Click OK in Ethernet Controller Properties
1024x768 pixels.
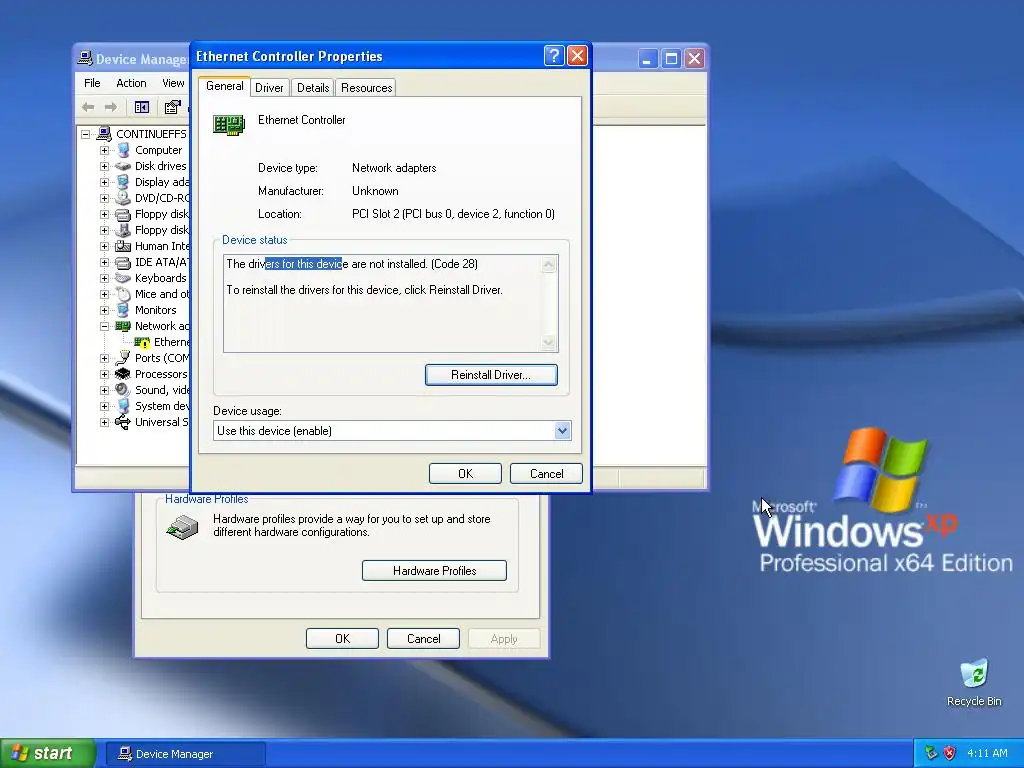pyautogui.click(x=465, y=473)
